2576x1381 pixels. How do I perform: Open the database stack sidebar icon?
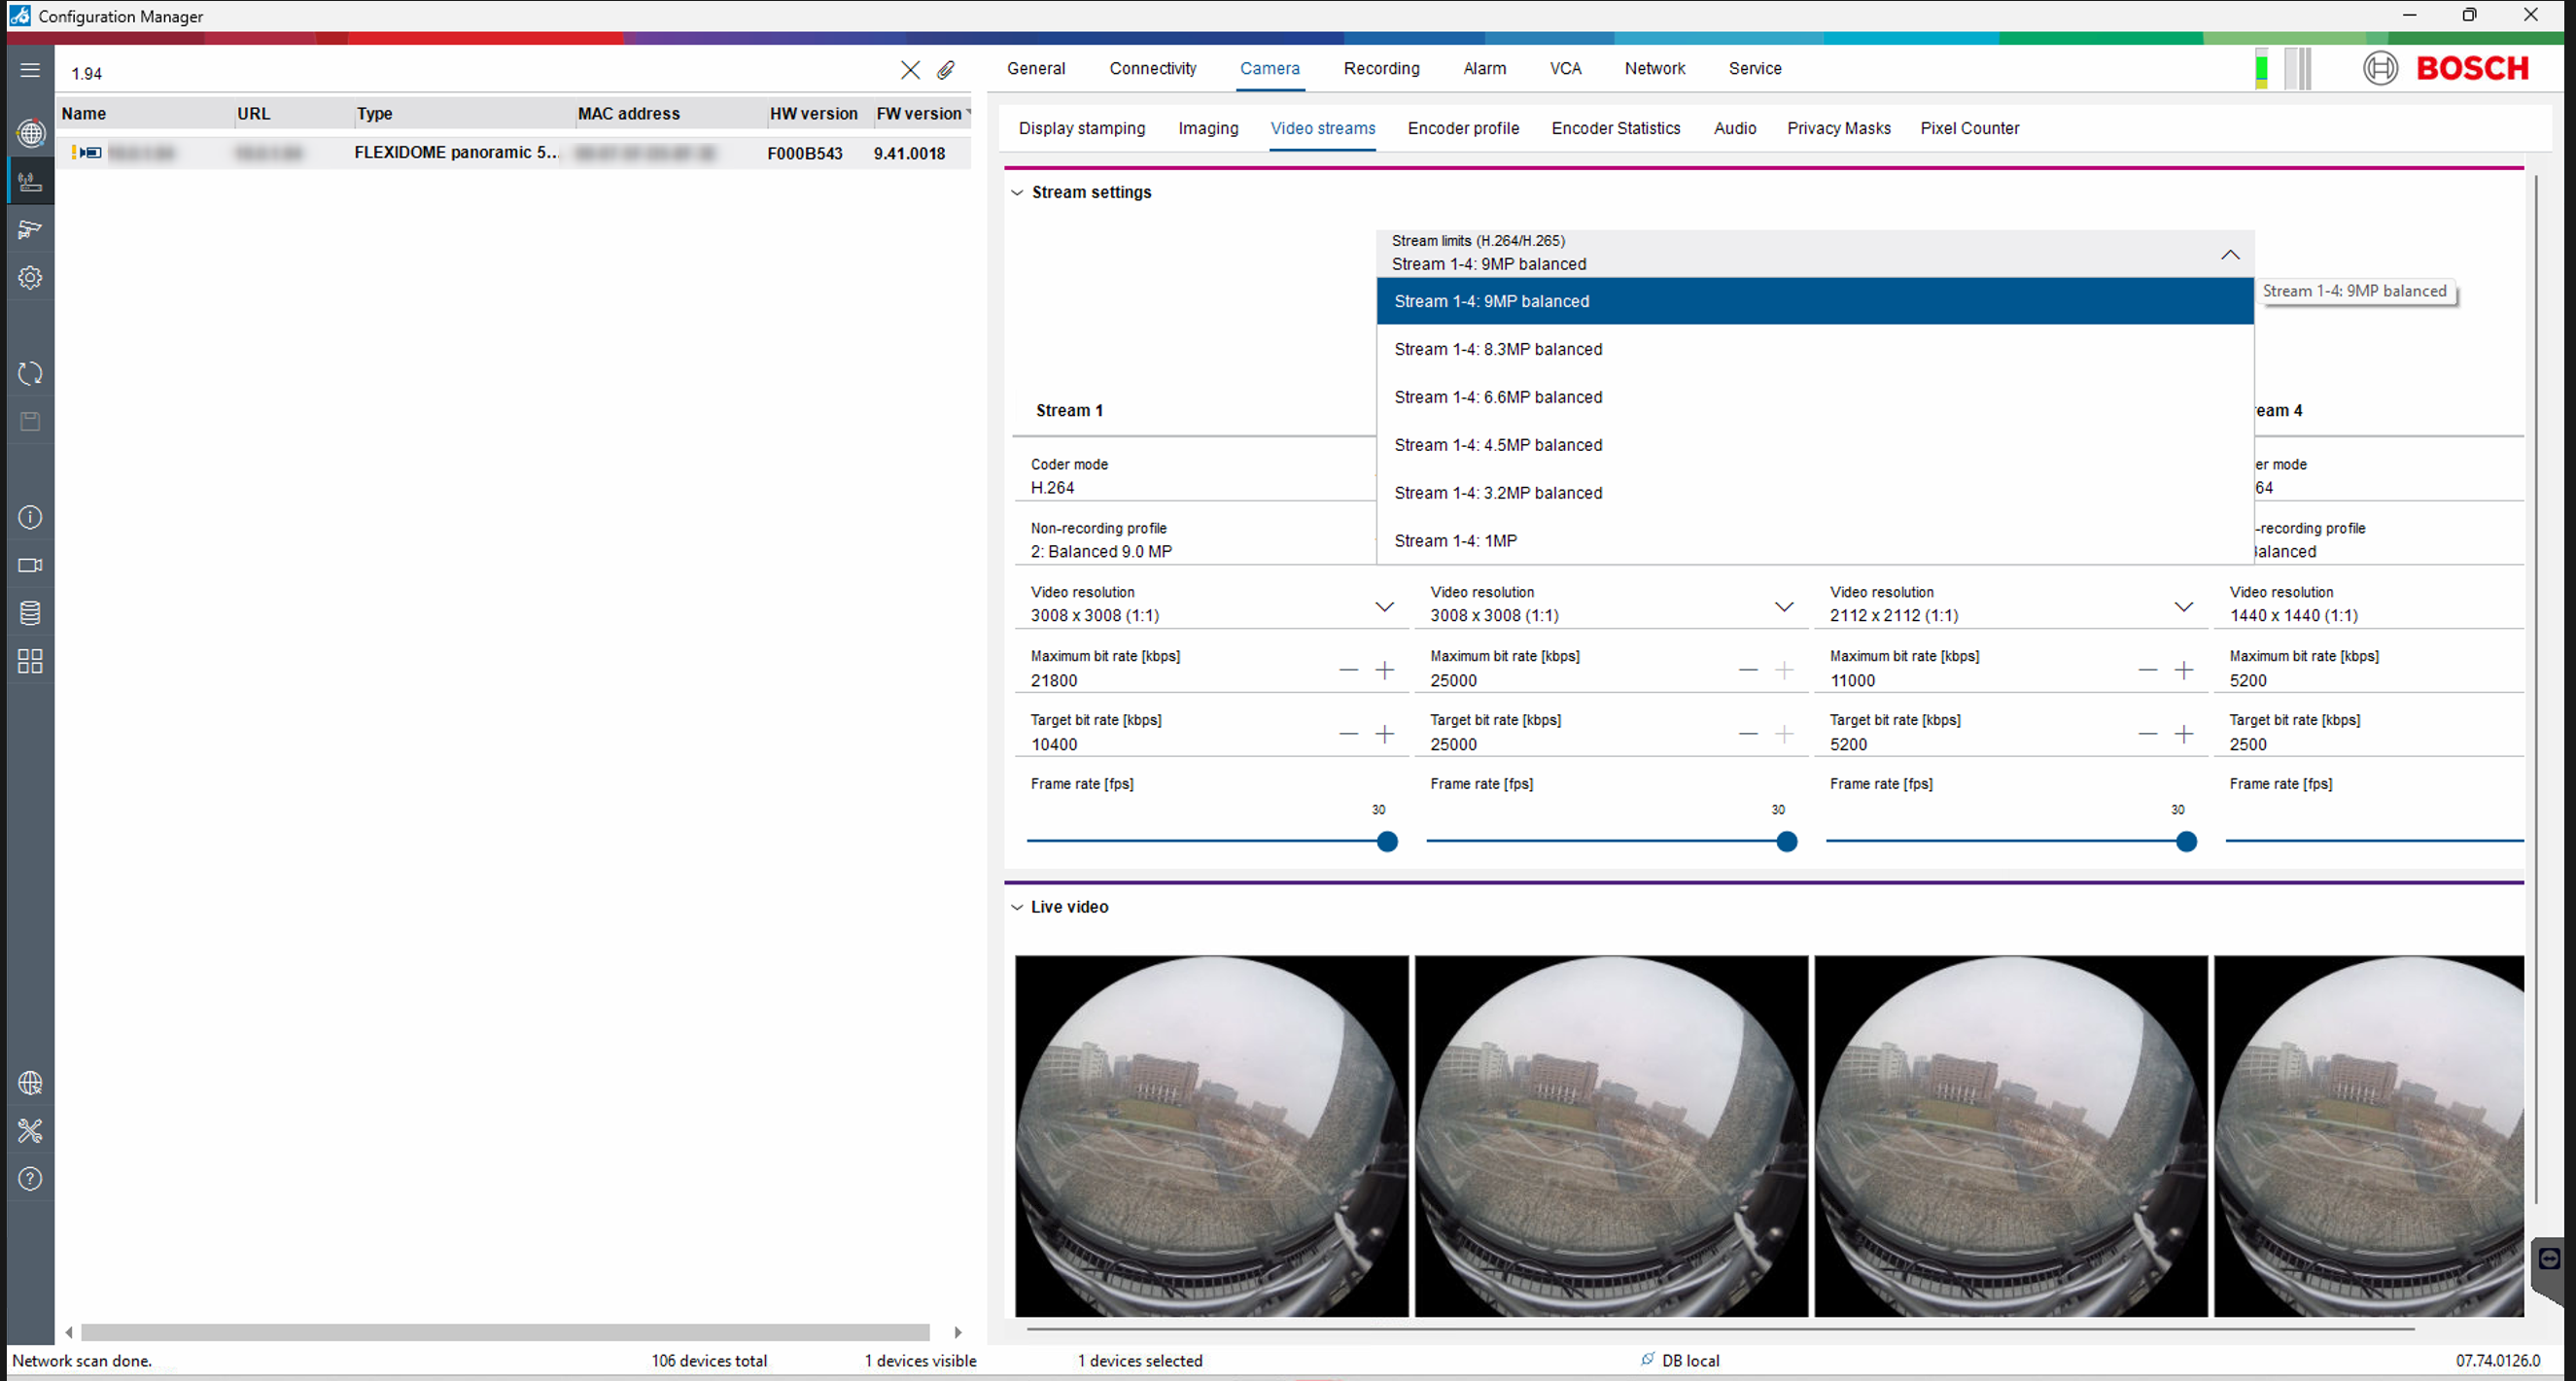[x=30, y=613]
